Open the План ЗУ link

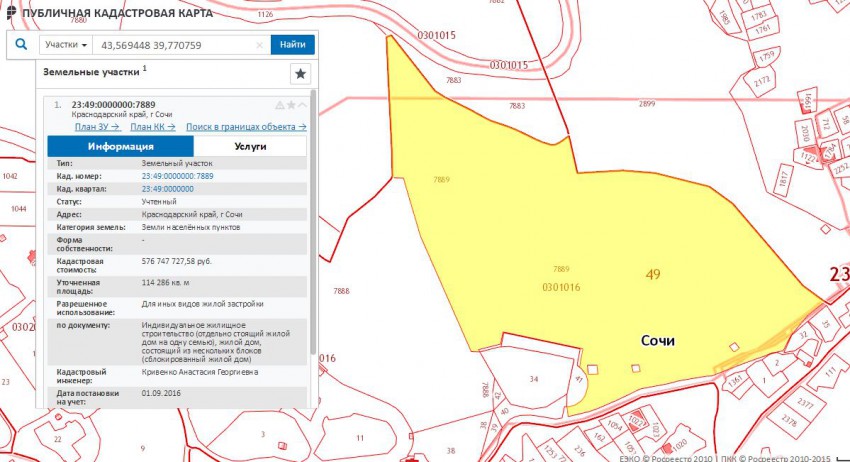click(x=96, y=126)
